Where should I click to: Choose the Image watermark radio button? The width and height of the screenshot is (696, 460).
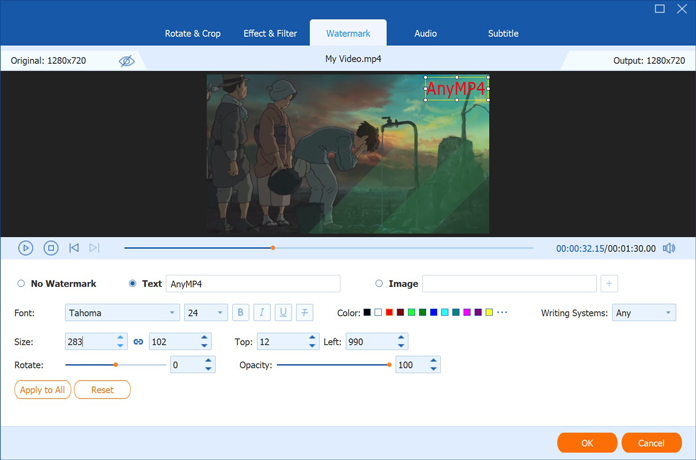379,284
